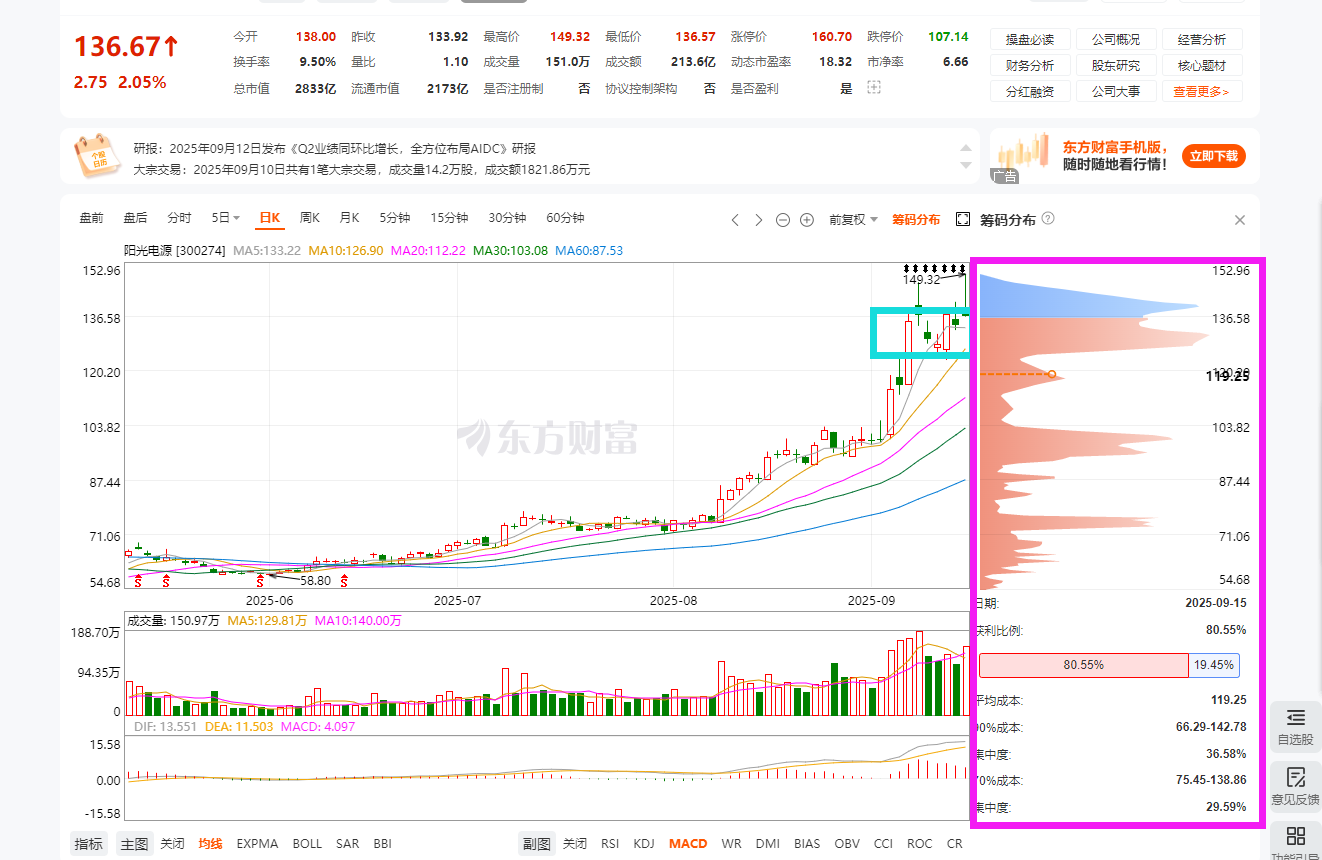Zoom out the K-line chart with the minus icon

(x=783, y=219)
